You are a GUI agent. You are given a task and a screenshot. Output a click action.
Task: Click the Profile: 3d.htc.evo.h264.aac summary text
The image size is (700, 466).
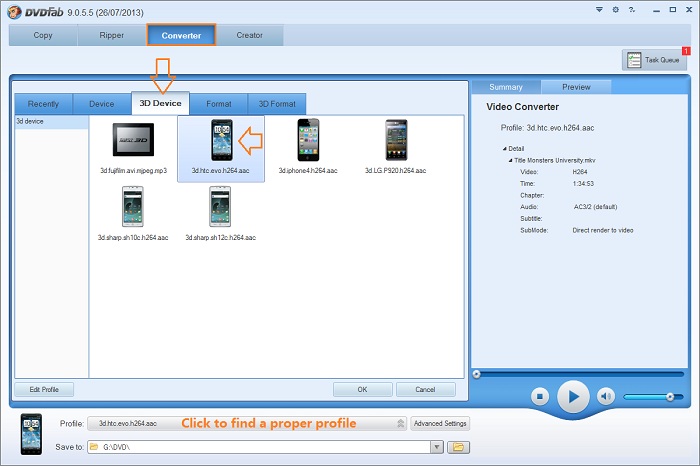pos(547,128)
